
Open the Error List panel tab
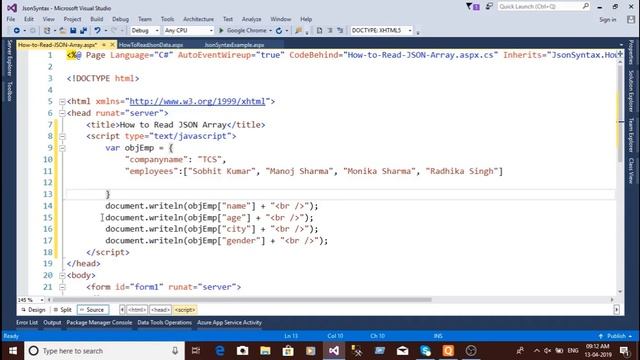click(x=27, y=322)
